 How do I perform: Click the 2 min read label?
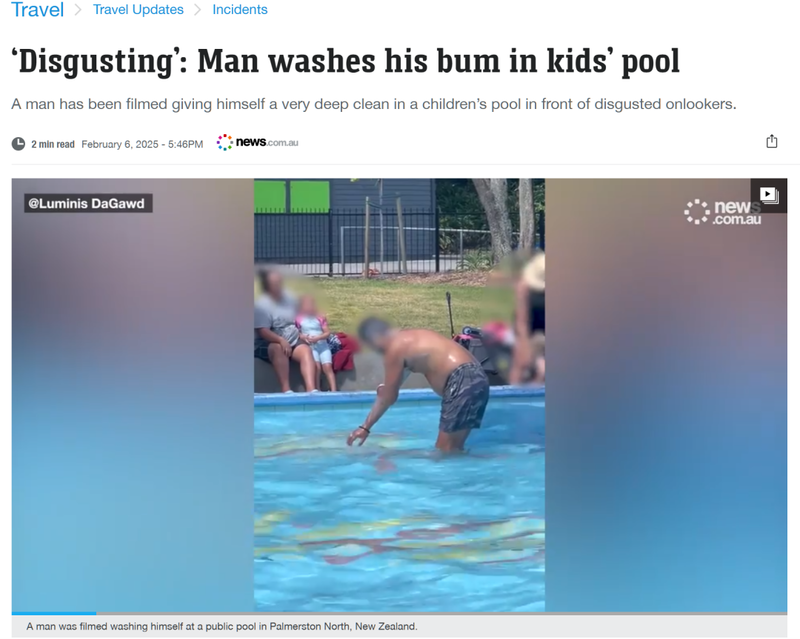tap(53, 144)
